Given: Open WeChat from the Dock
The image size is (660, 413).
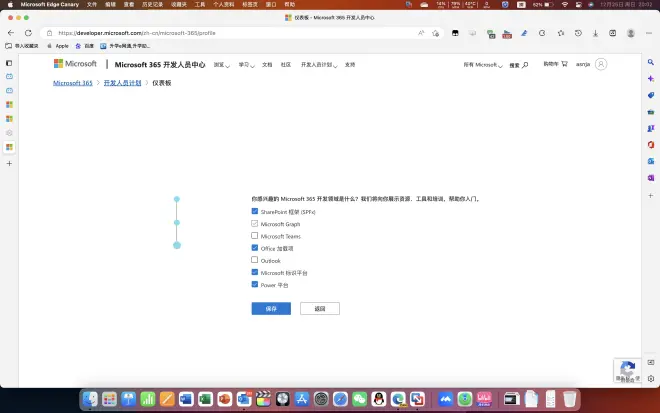Looking at the screenshot, I should click(x=359, y=399).
